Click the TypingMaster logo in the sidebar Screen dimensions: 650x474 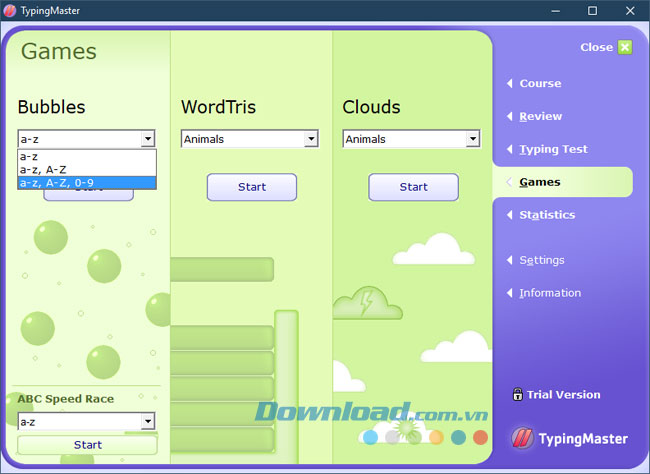[570, 438]
